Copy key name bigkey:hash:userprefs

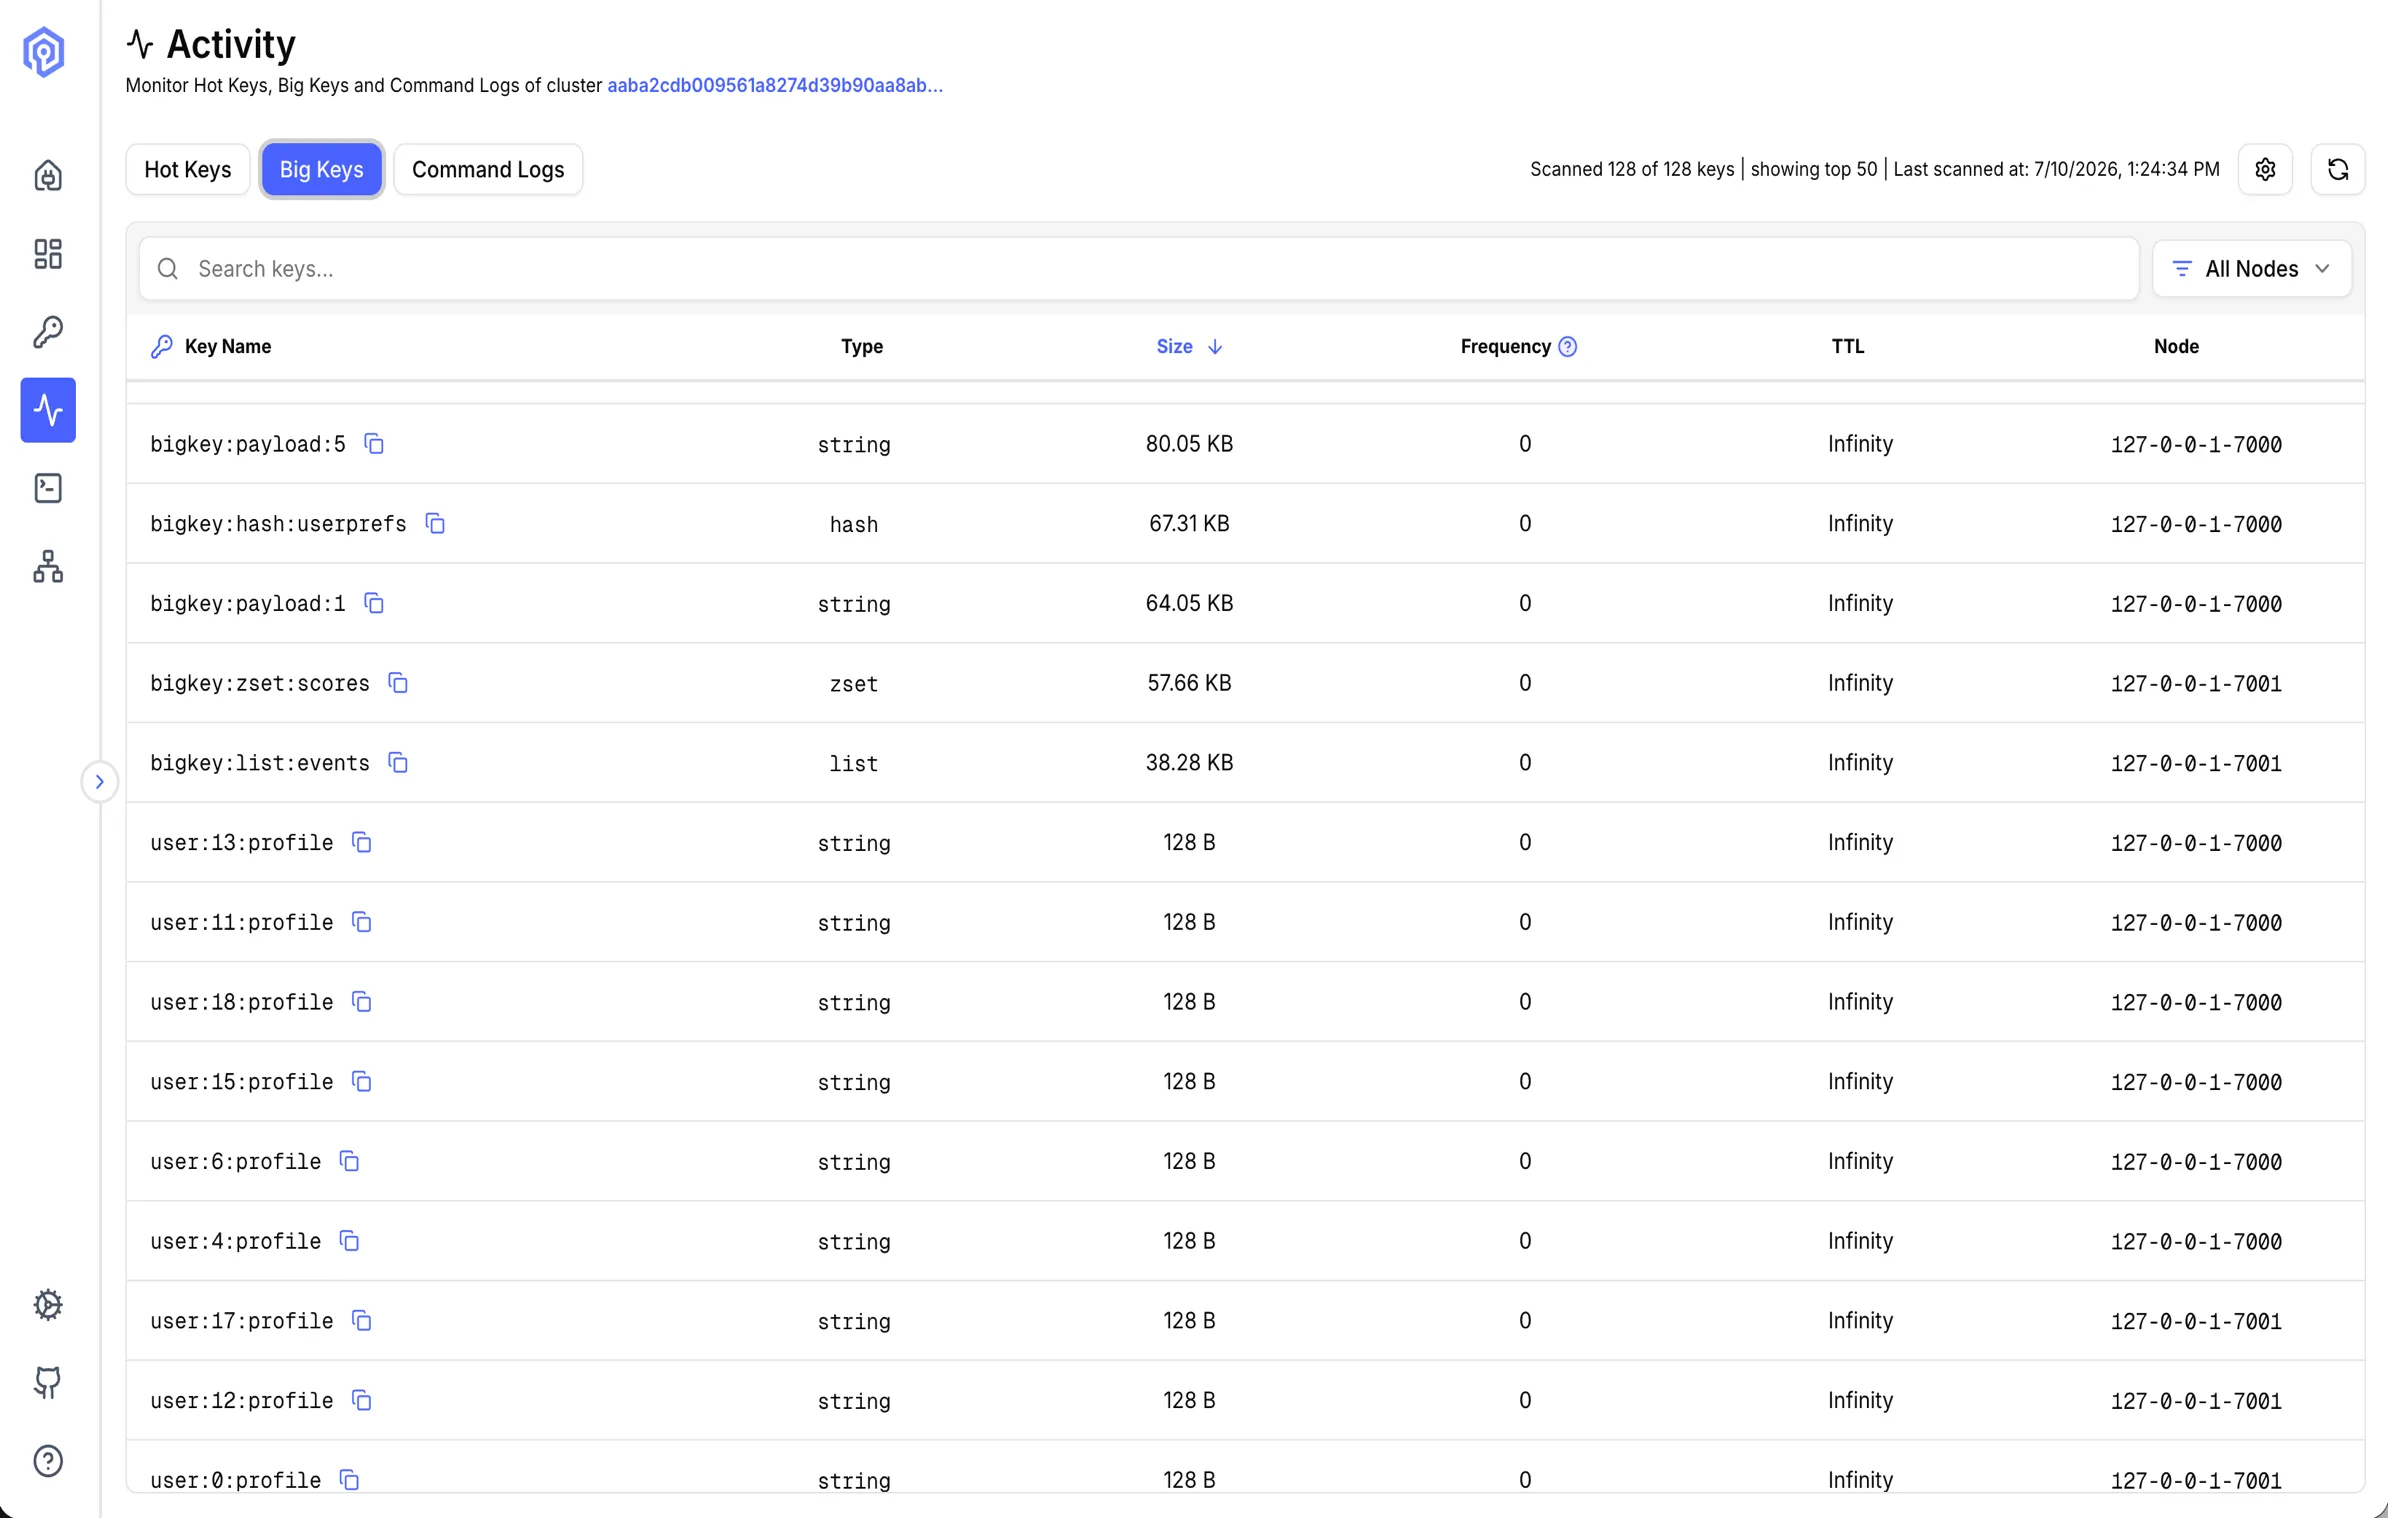[435, 524]
